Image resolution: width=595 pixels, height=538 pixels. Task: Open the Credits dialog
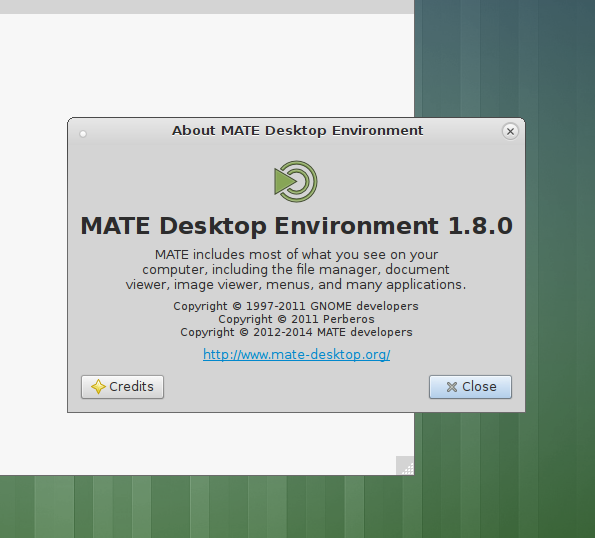(x=122, y=387)
